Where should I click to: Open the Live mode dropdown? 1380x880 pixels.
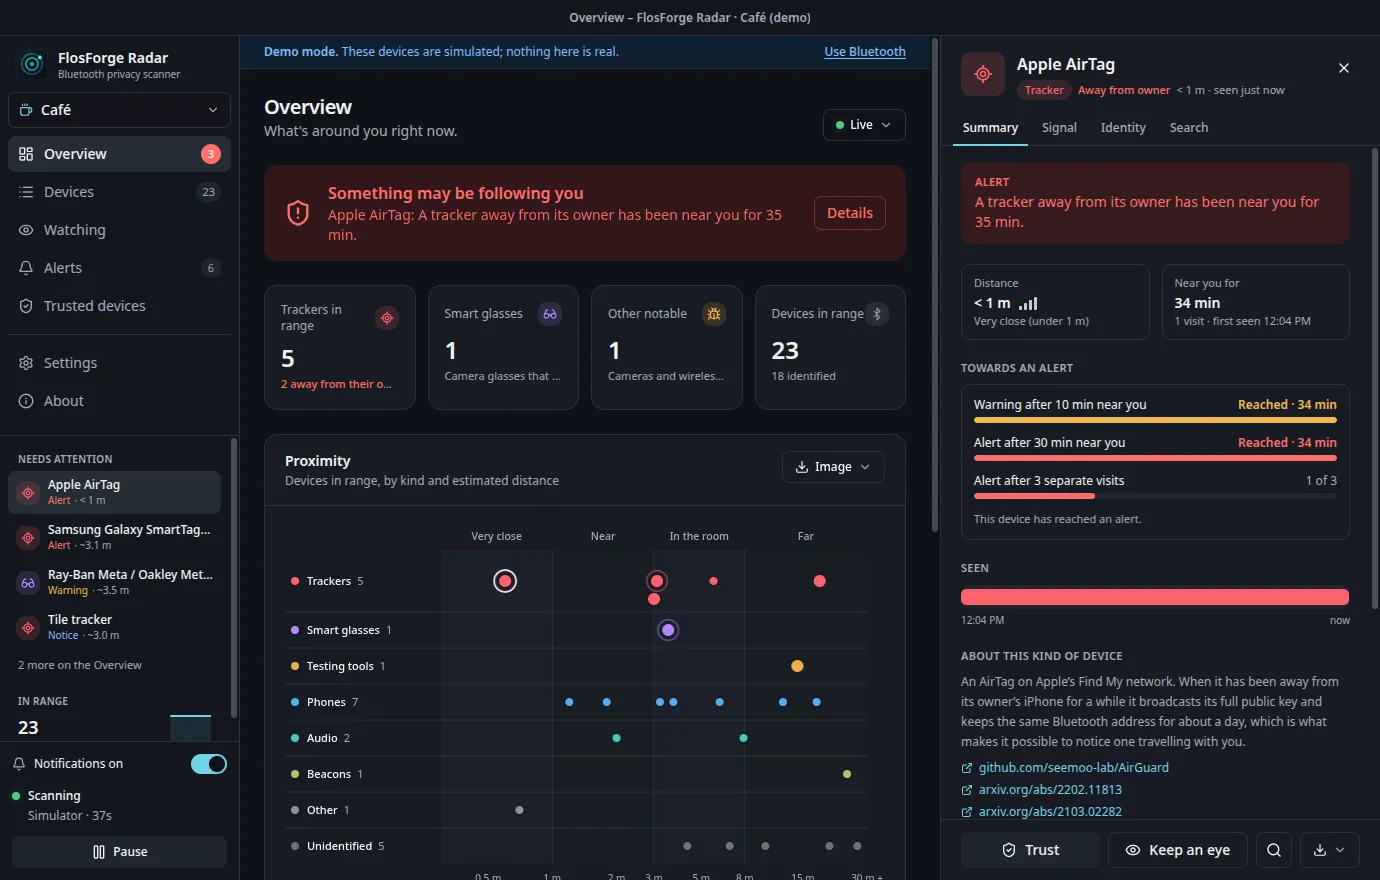click(x=864, y=125)
